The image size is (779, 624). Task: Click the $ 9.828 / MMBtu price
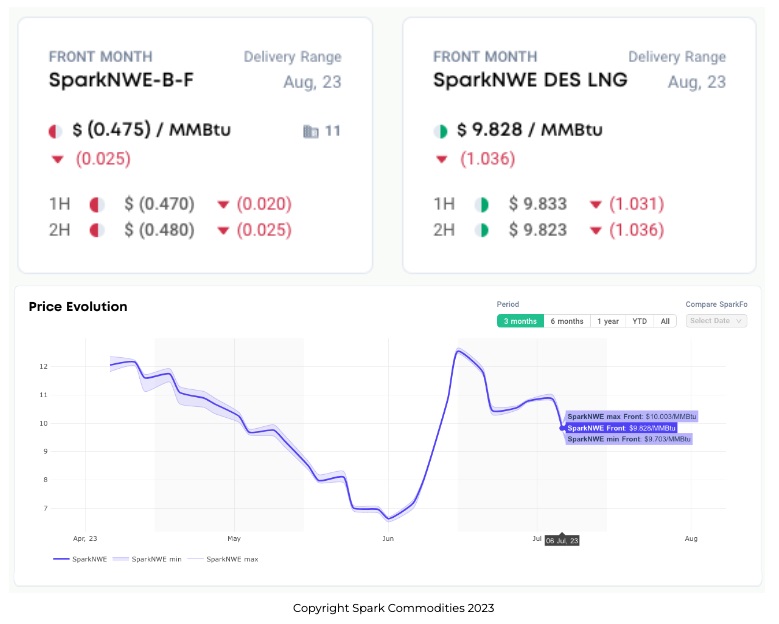point(530,130)
